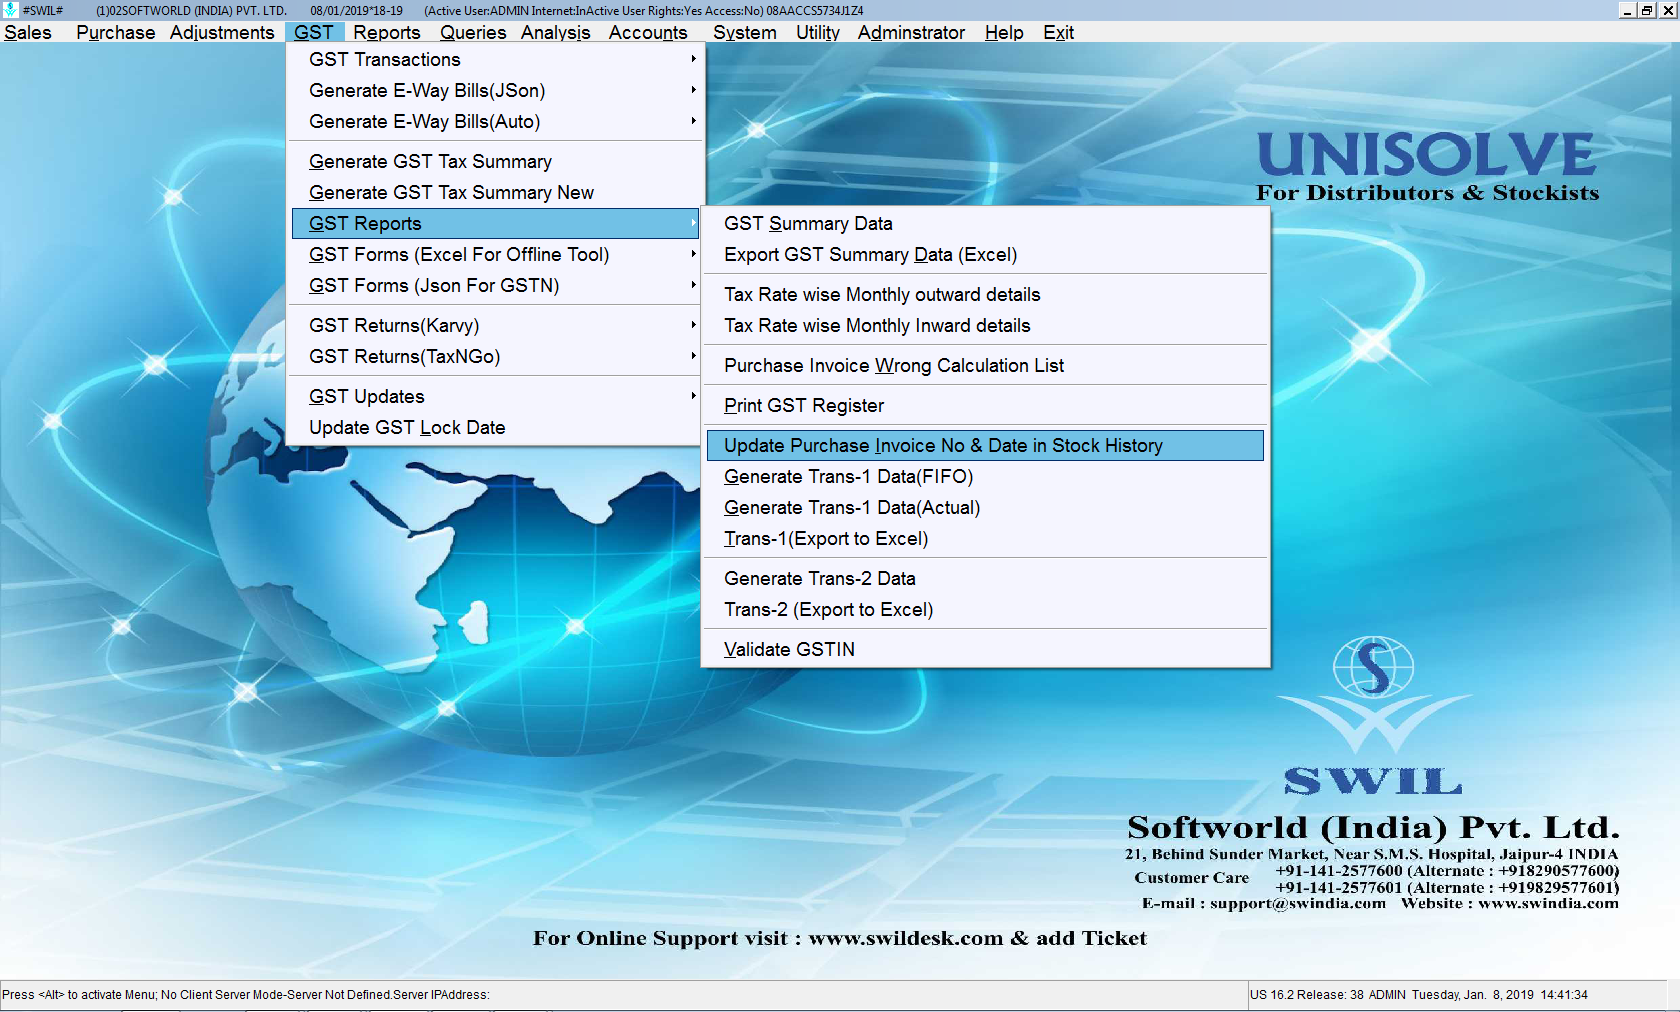This screenshot has height=1012, width=1680.
Task: Click the SWIL app icon in title bar
Action: (x=10, y=10)
